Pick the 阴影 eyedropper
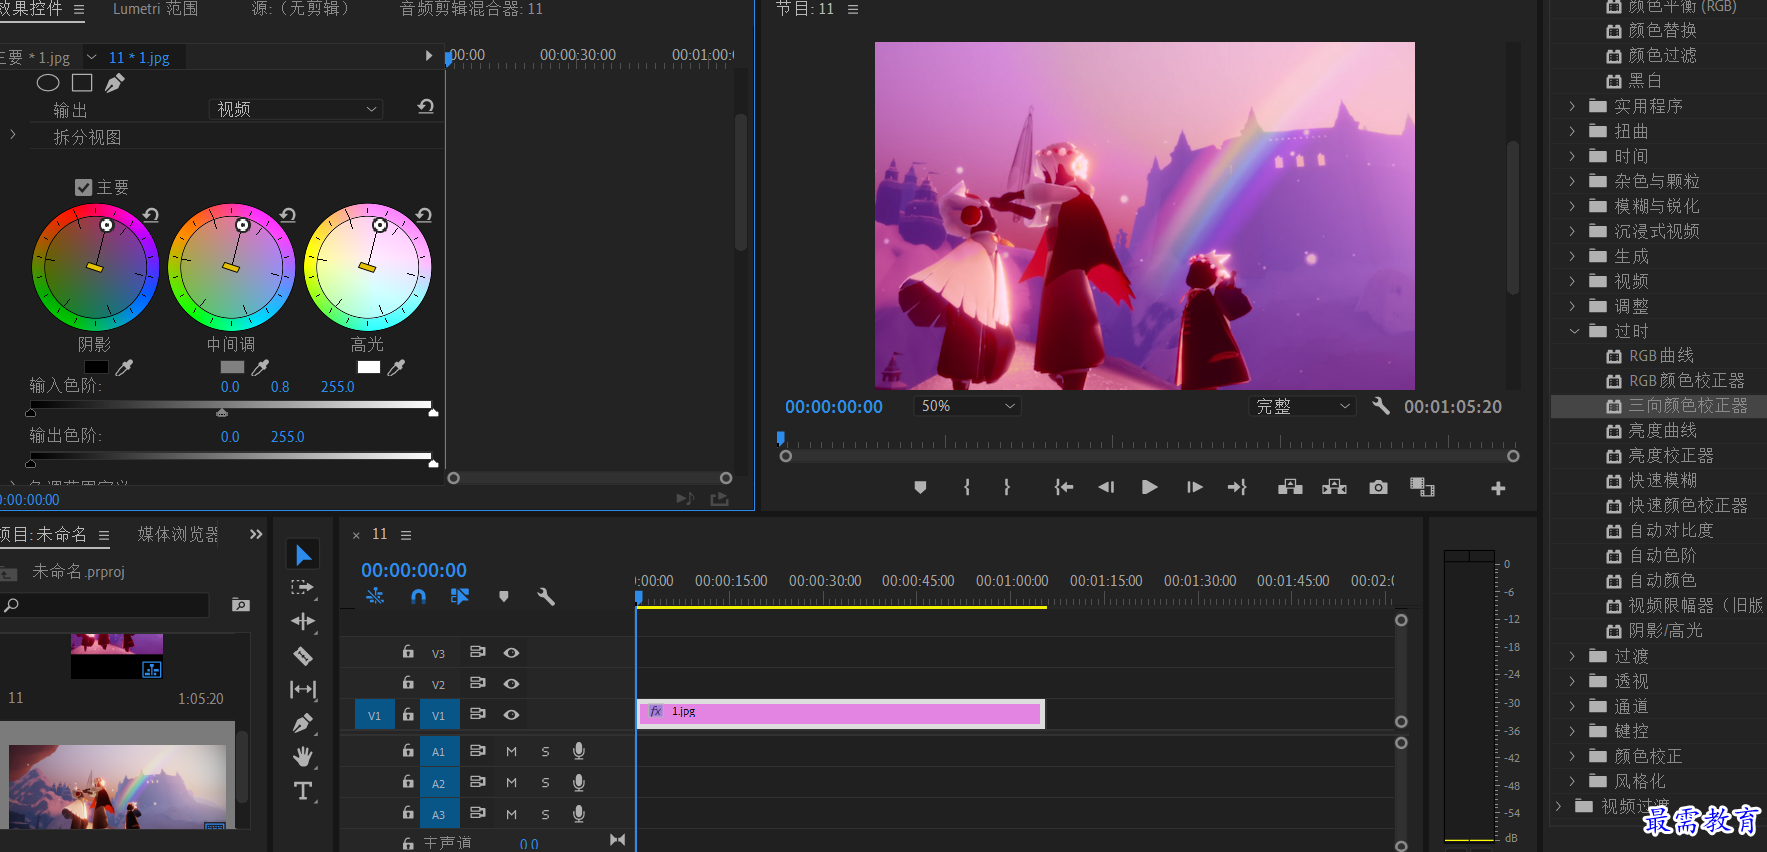Screen dimensions: 1767x852 (x=125, y=368)
